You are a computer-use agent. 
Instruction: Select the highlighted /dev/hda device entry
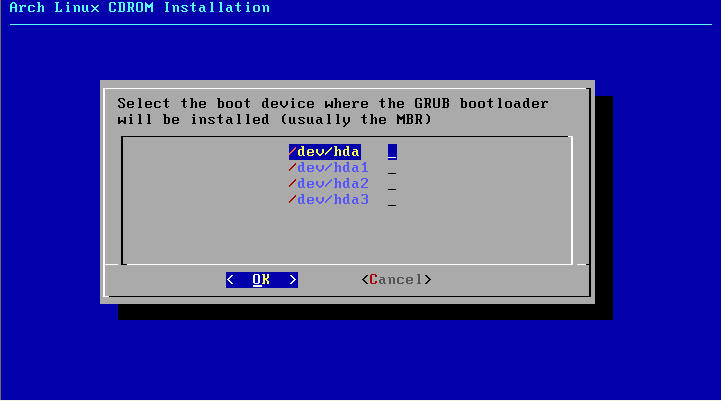324,152
